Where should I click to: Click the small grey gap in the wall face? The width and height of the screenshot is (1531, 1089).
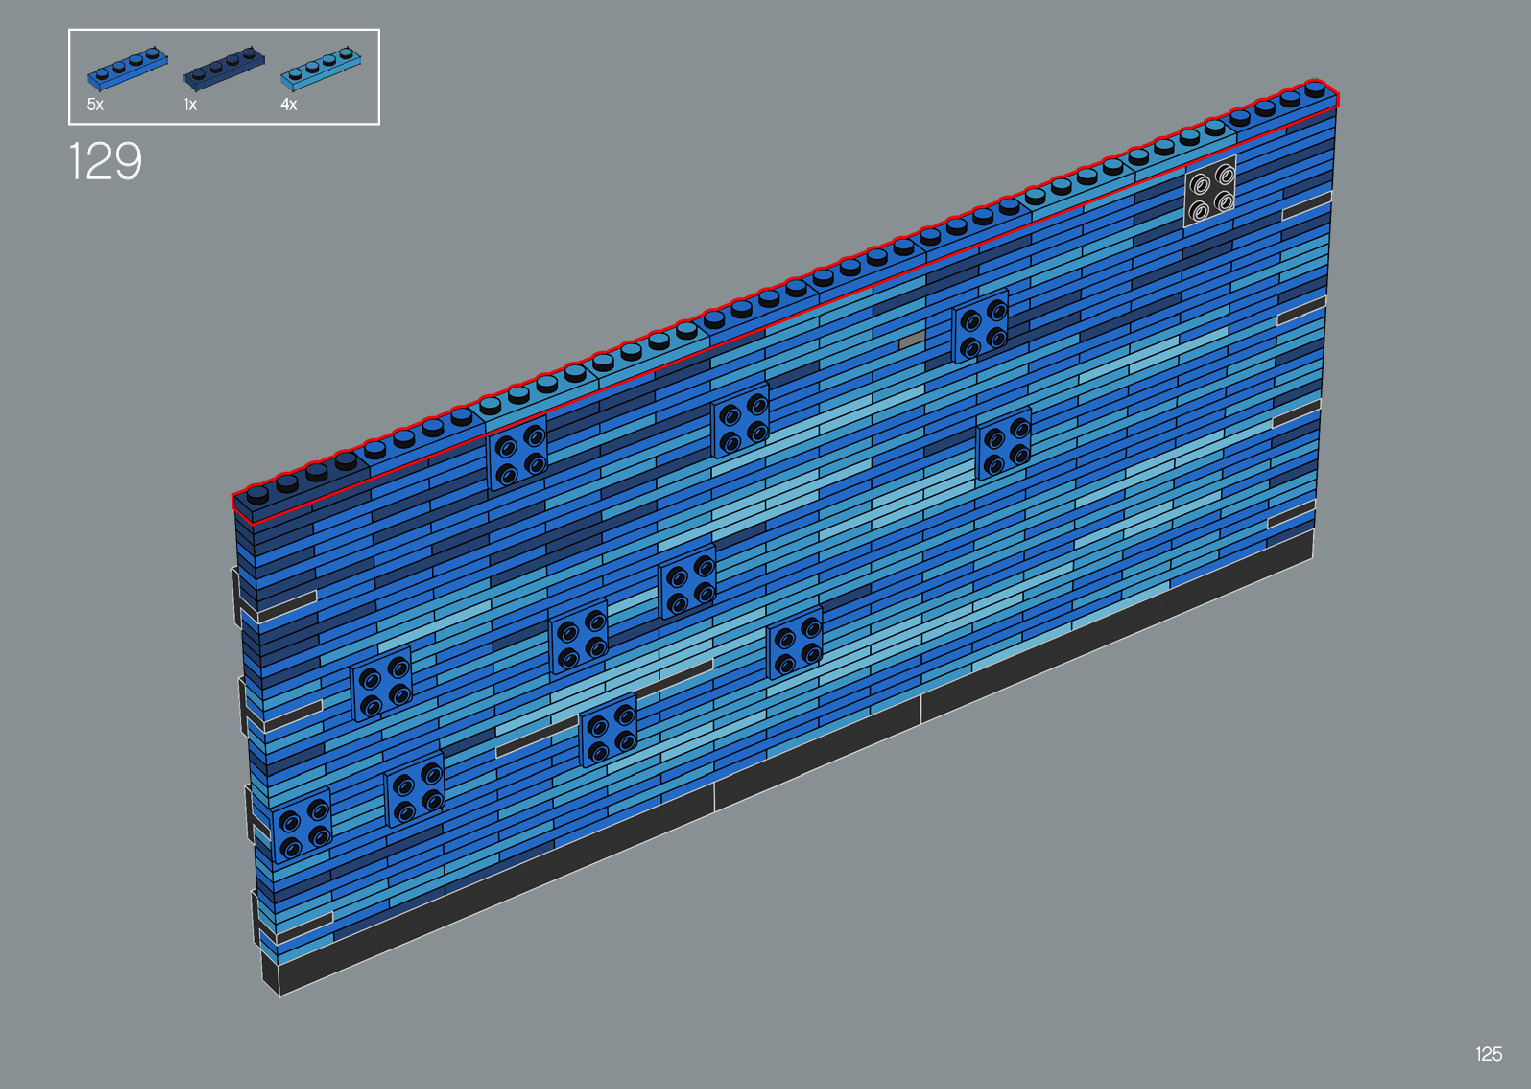coord(911,340)
